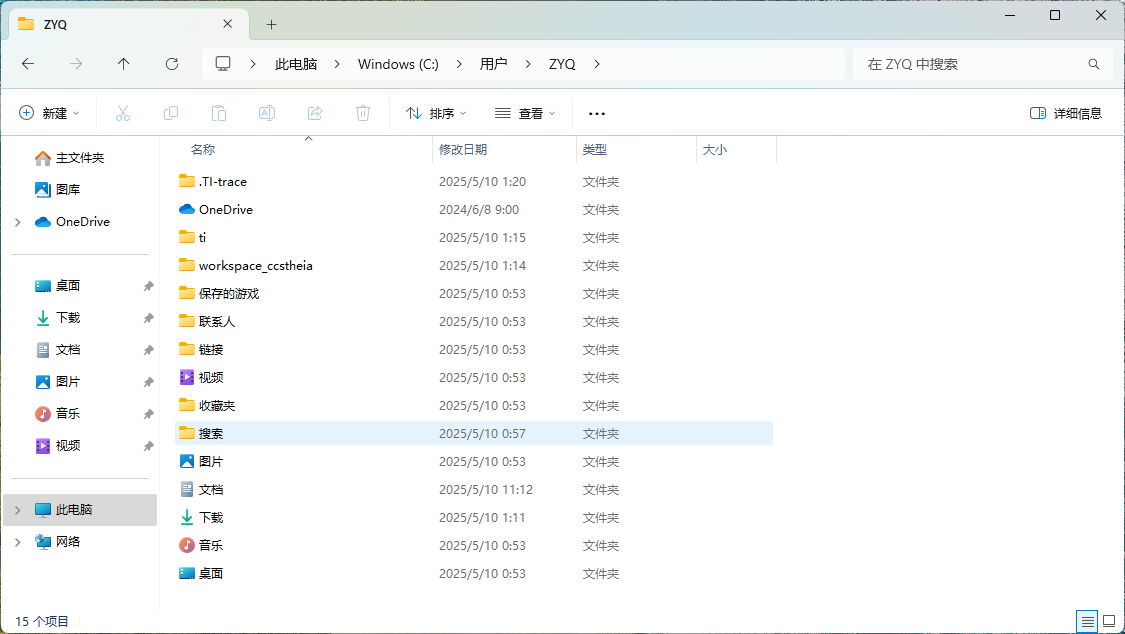Refresh the current folder view
The height and width of the screenshot is (634, 1125).
tap(171, 63)
